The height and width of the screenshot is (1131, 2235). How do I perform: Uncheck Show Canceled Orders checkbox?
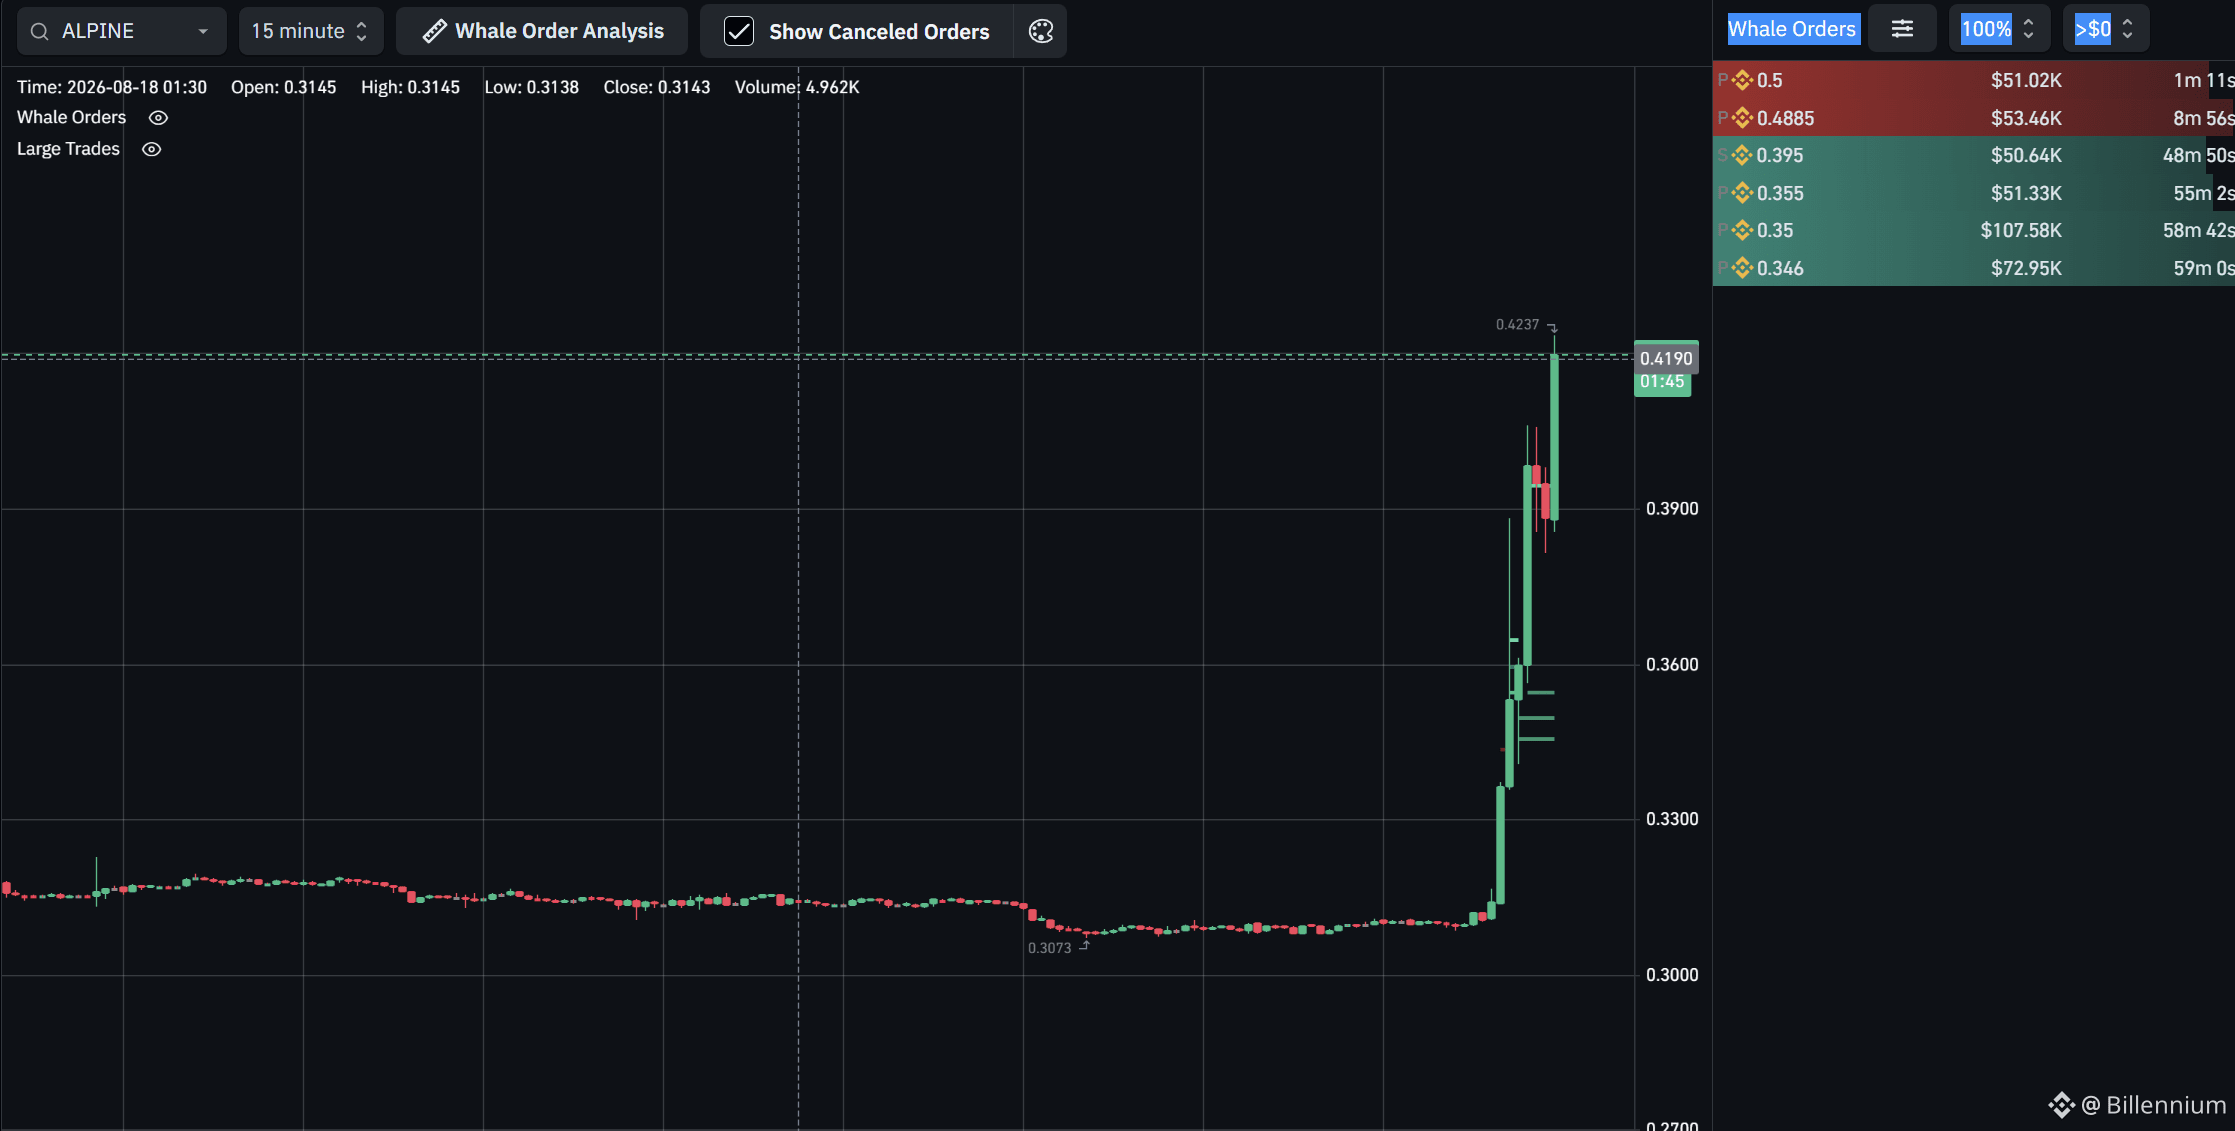(x=739, y=31)
